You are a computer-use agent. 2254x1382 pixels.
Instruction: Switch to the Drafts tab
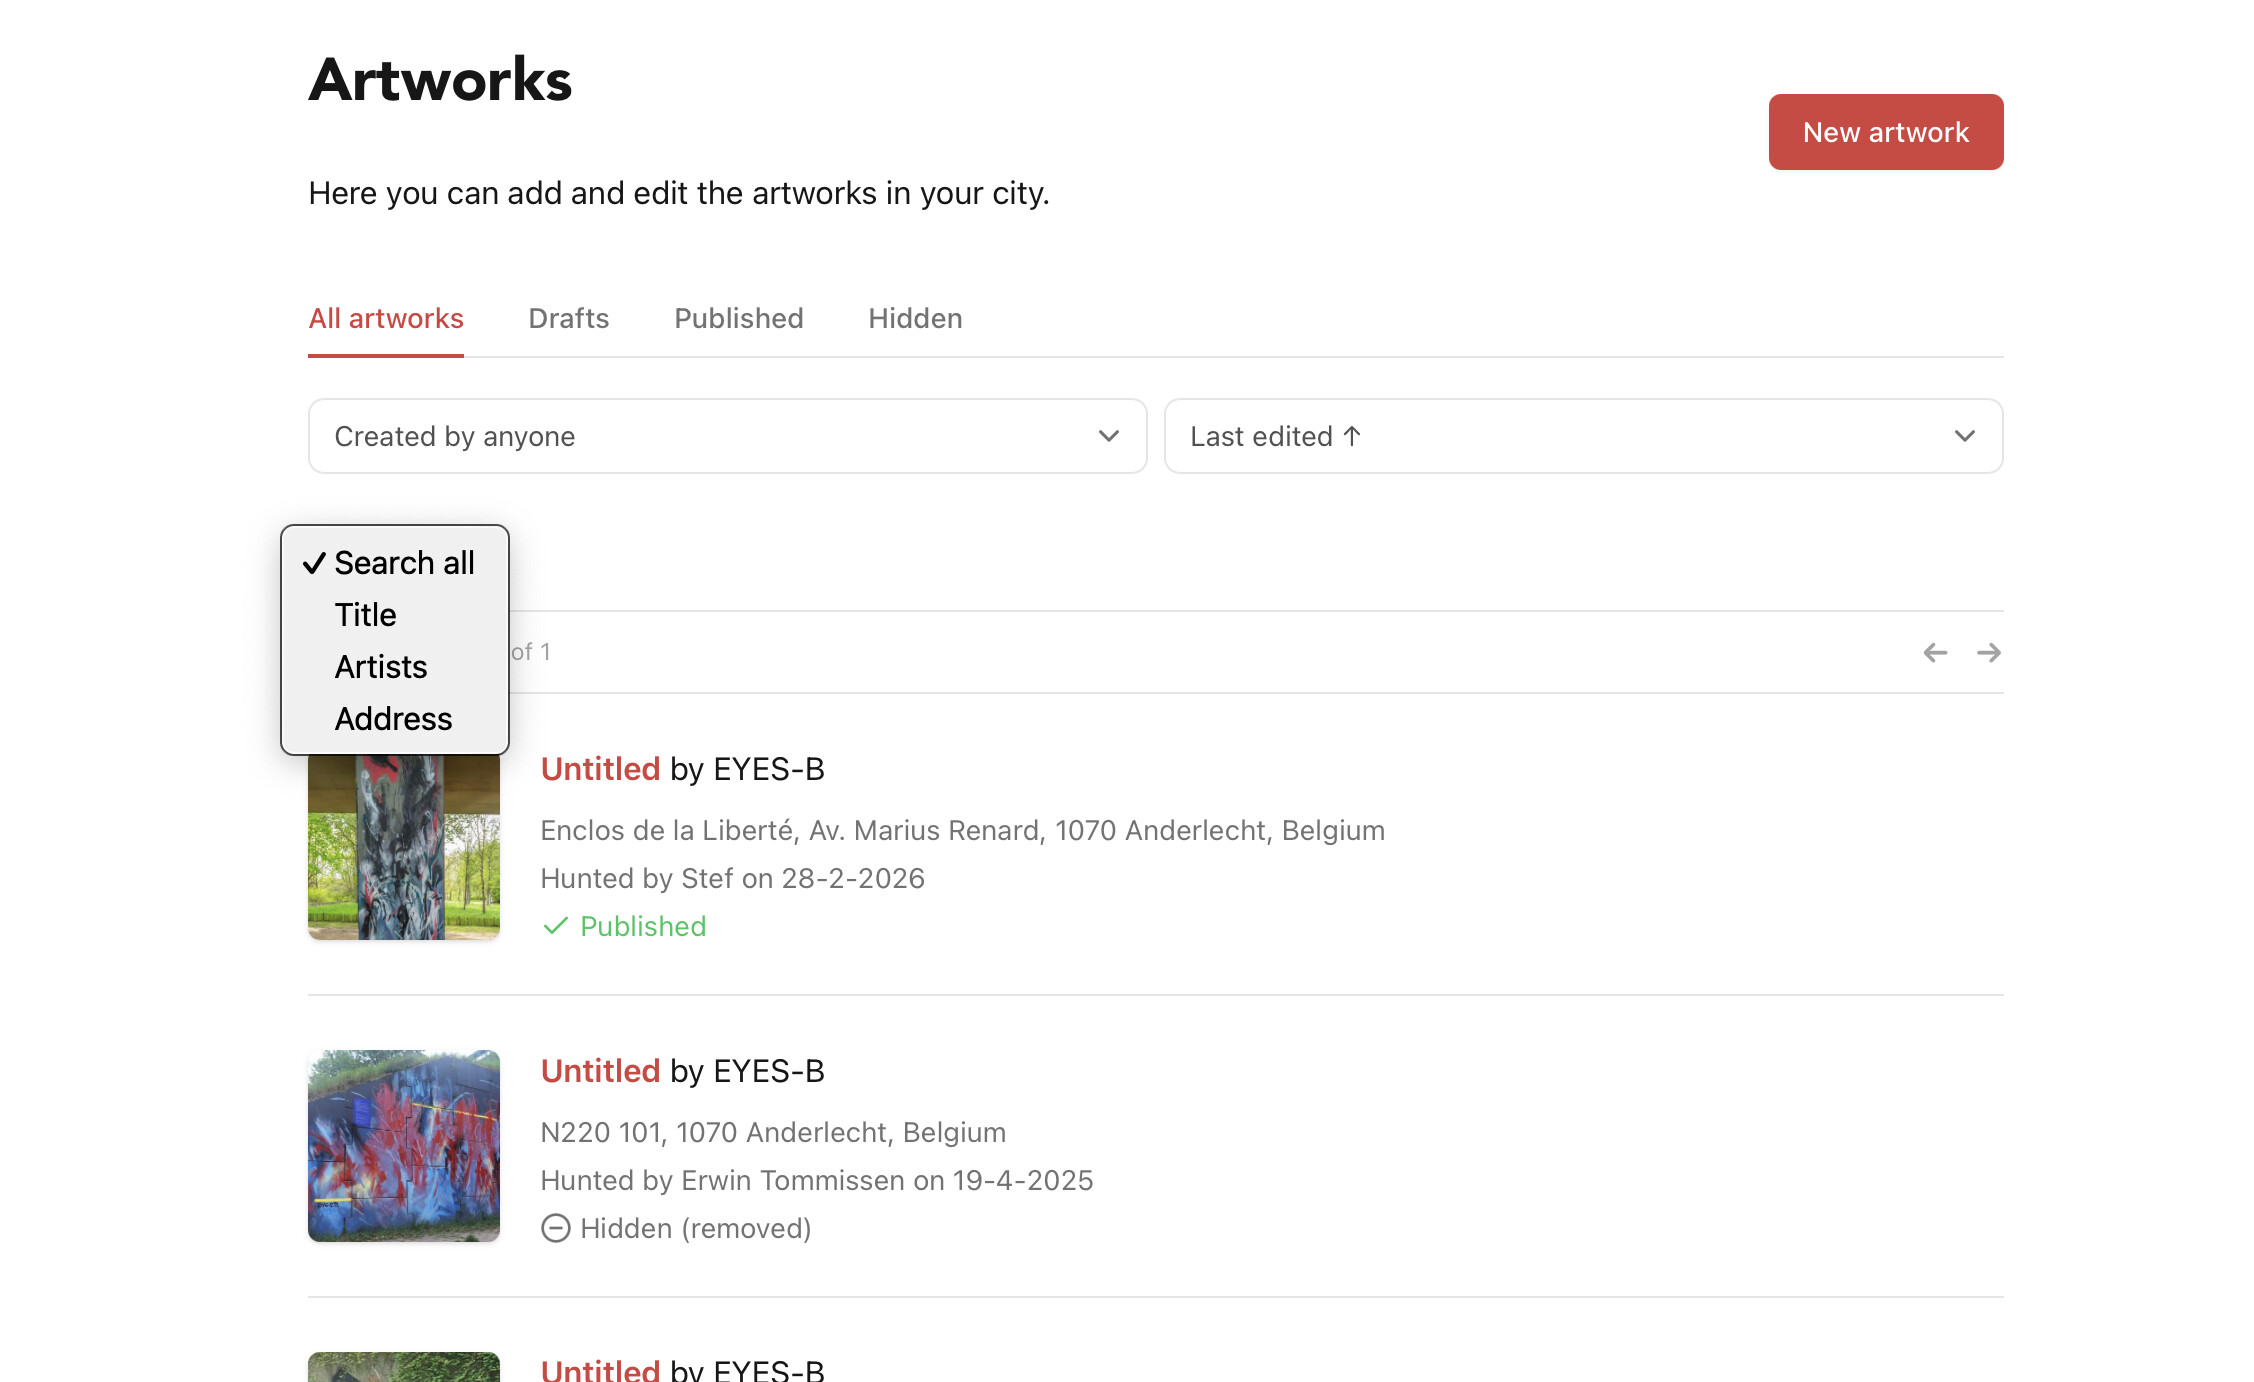click(568, 318)
